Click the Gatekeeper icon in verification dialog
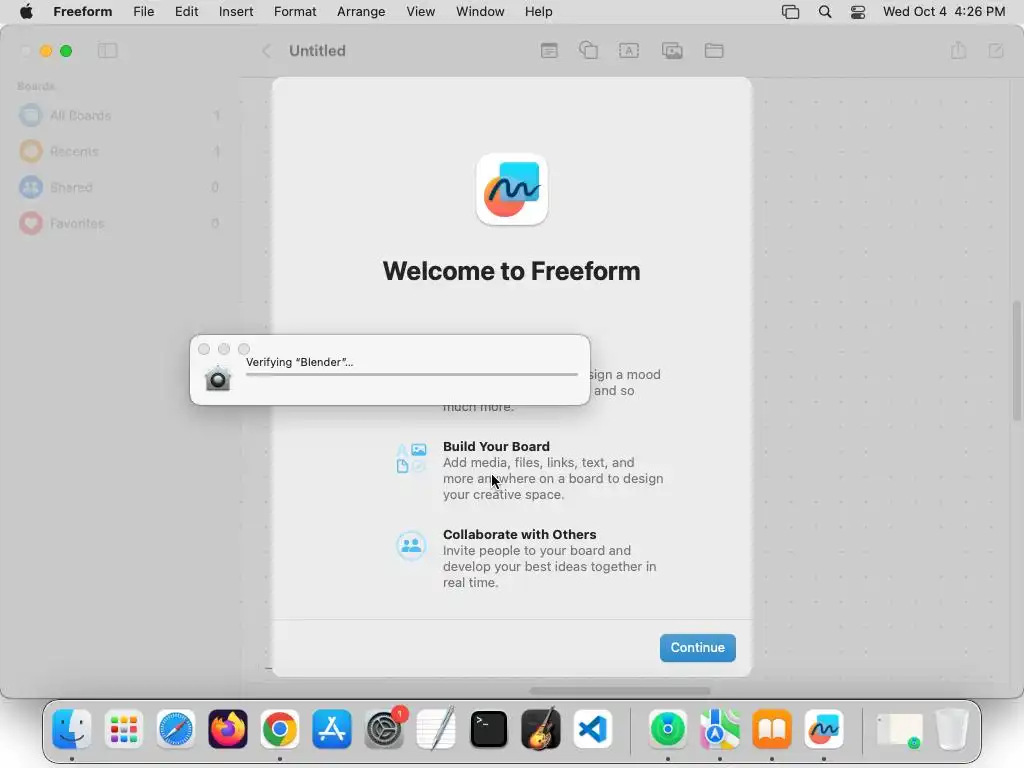The width and height of the screenshot is (1024, 768). pos(217,378)
